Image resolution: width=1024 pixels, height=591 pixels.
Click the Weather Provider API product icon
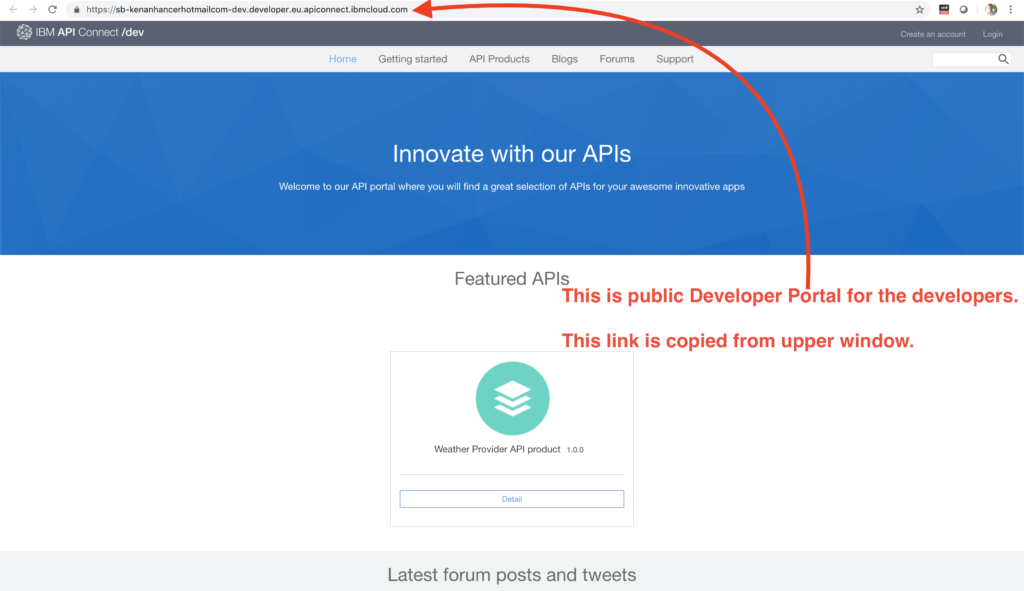512,398
